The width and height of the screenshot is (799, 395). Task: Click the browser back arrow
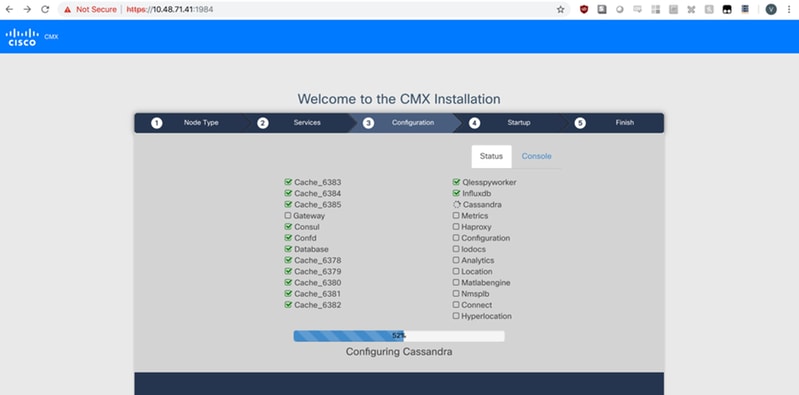point(9,9)
